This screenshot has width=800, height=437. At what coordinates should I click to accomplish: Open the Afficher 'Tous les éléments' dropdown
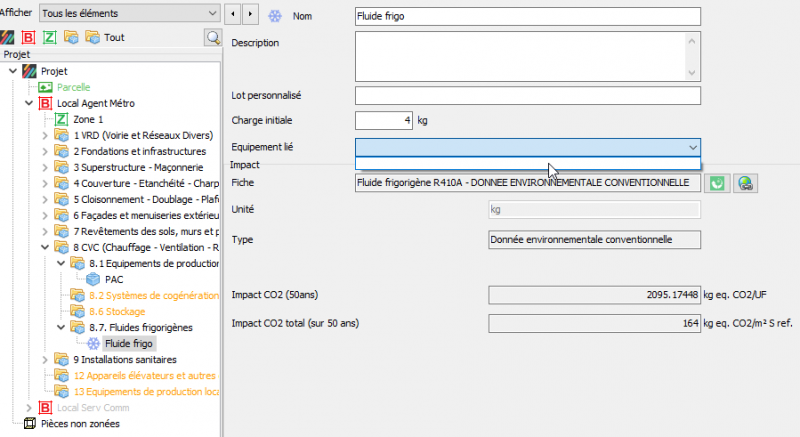tap(129, 13)
